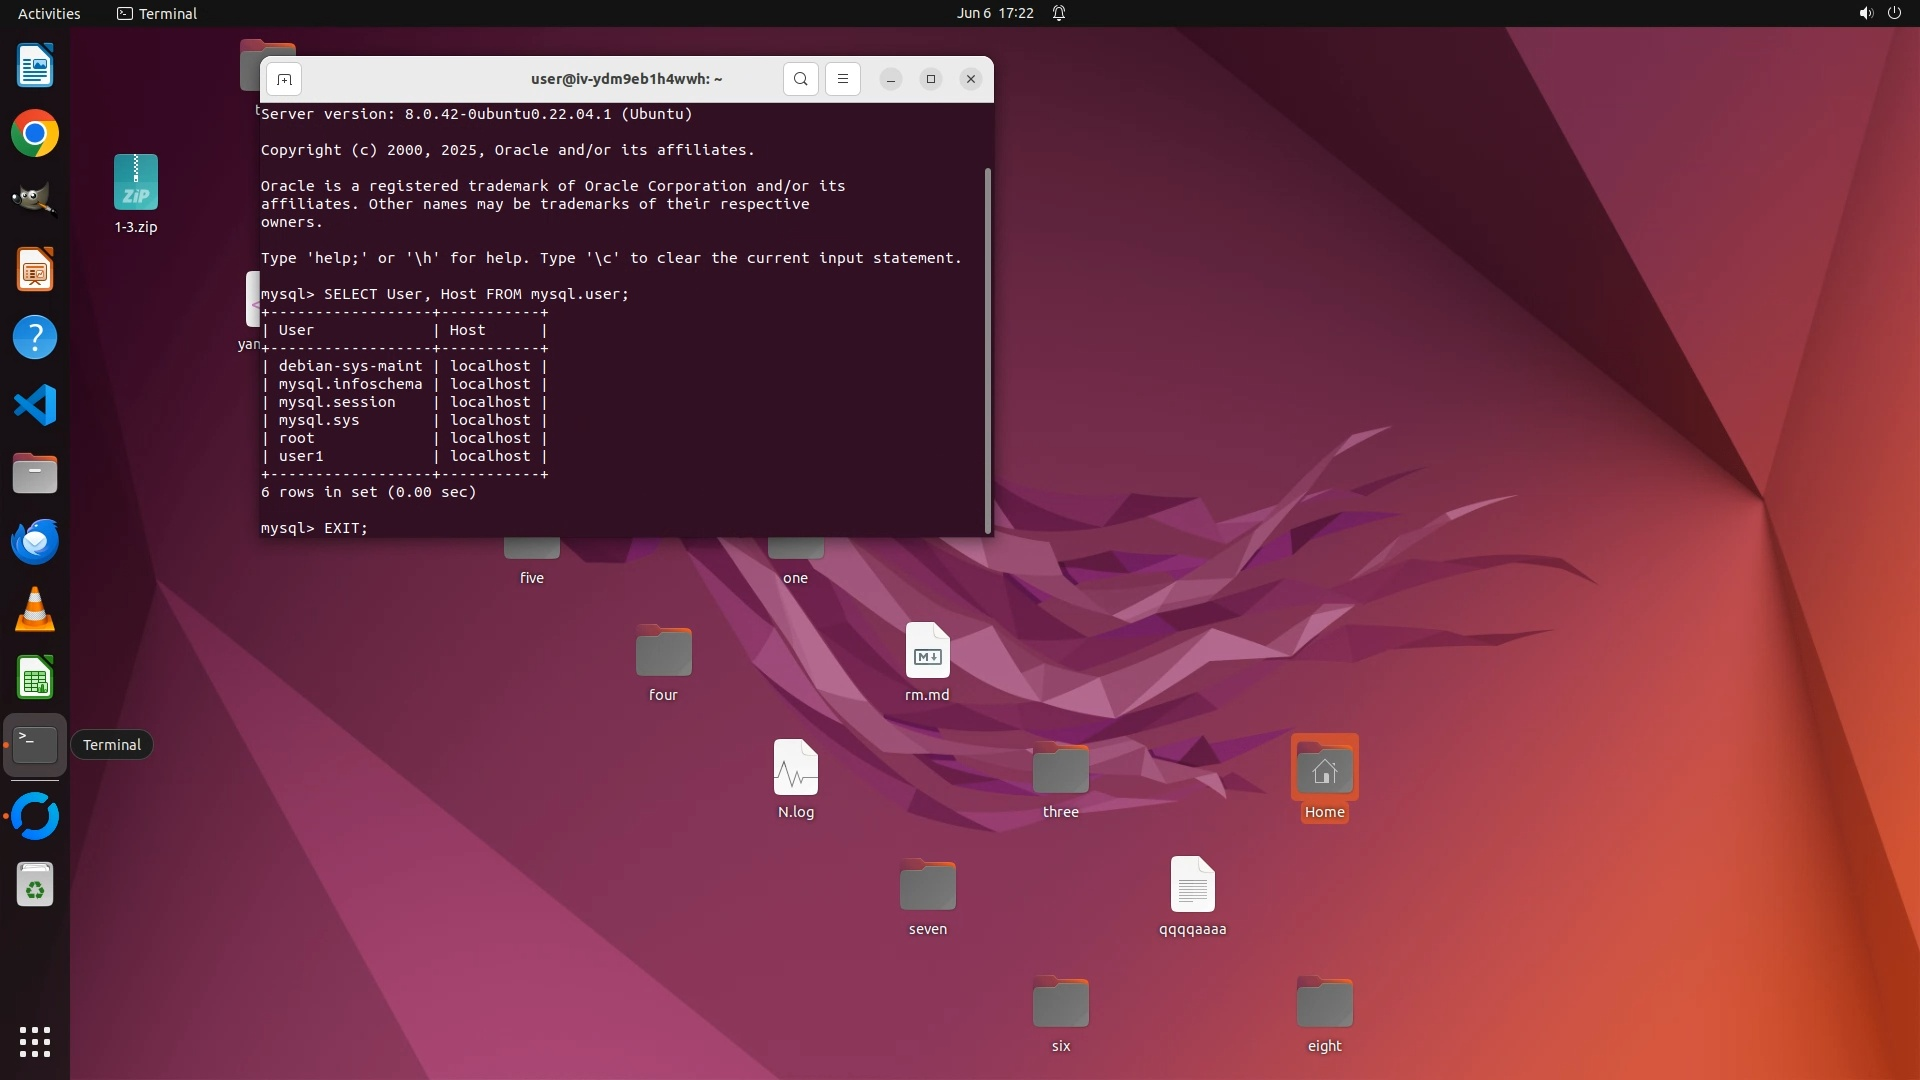The height and width of the screenshot is (1080, 1920).
Task: Open the date and time calendar panel
Action: pyautogui.click(x=994, y=13)
